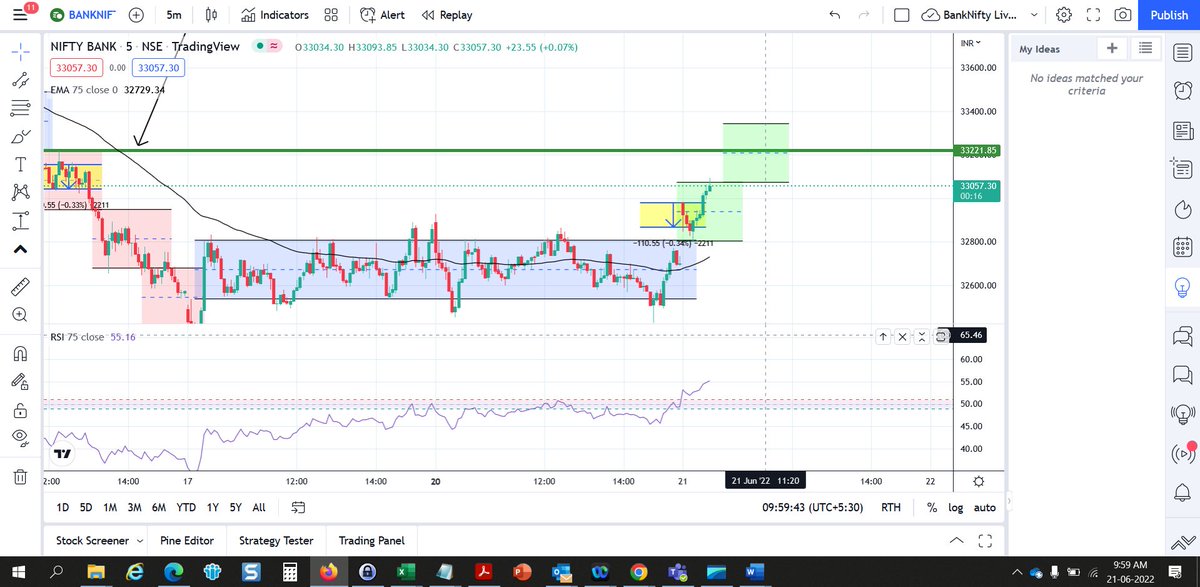
Task: Take a chart snapshot
Action: click(1123, 15)
